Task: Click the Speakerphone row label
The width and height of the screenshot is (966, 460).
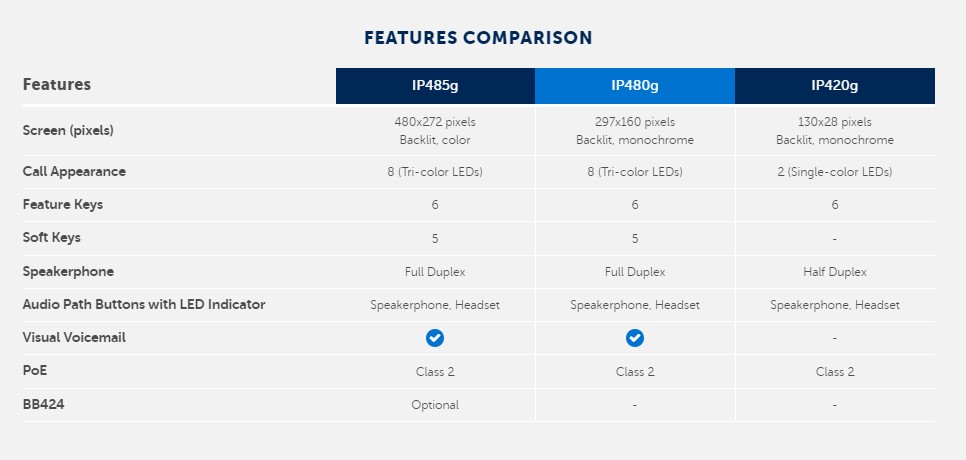Action: 68,271
